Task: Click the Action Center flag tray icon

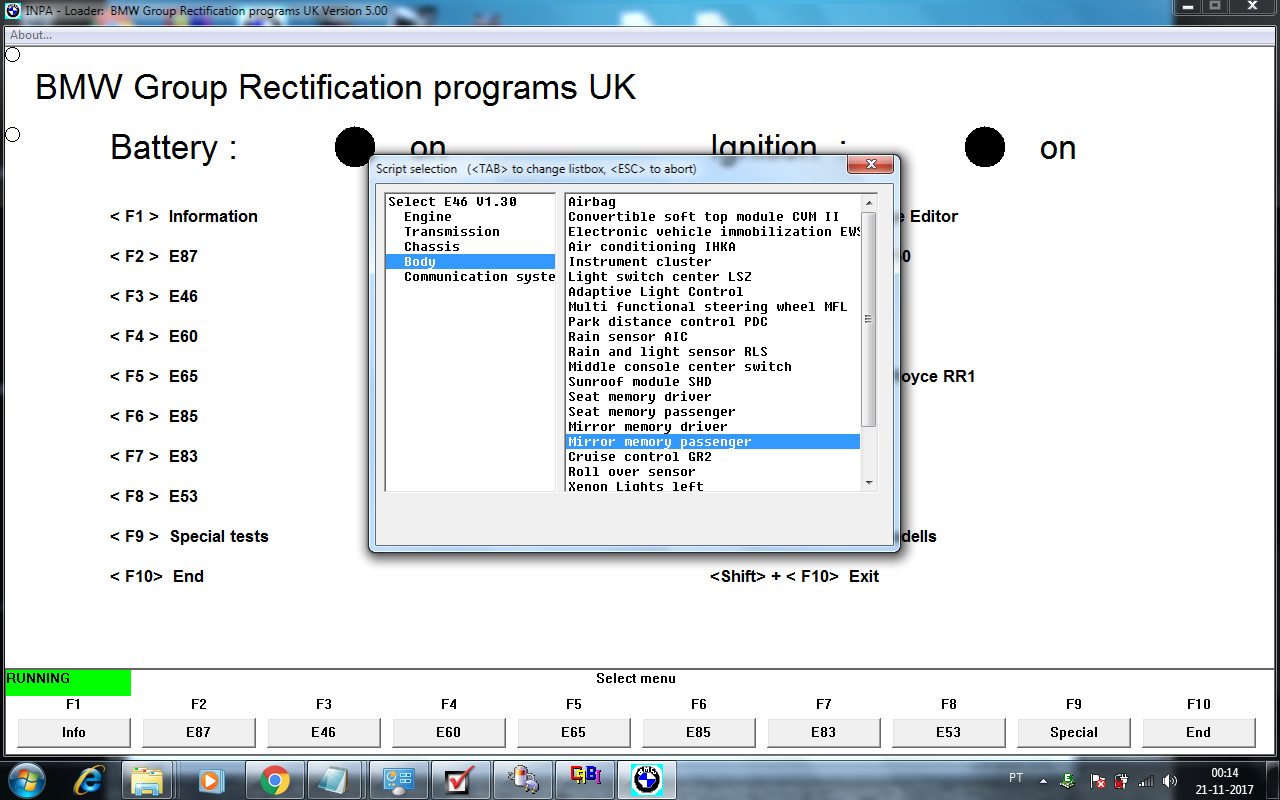Action: pyautogui.click(x=1098, y=780)
